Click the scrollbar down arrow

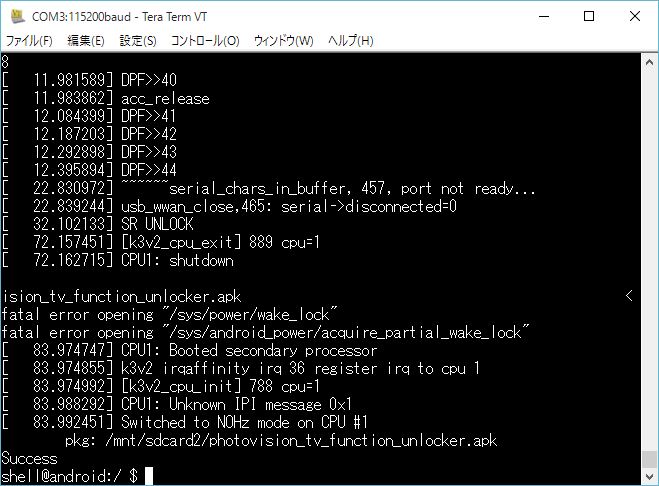point(649,476)
